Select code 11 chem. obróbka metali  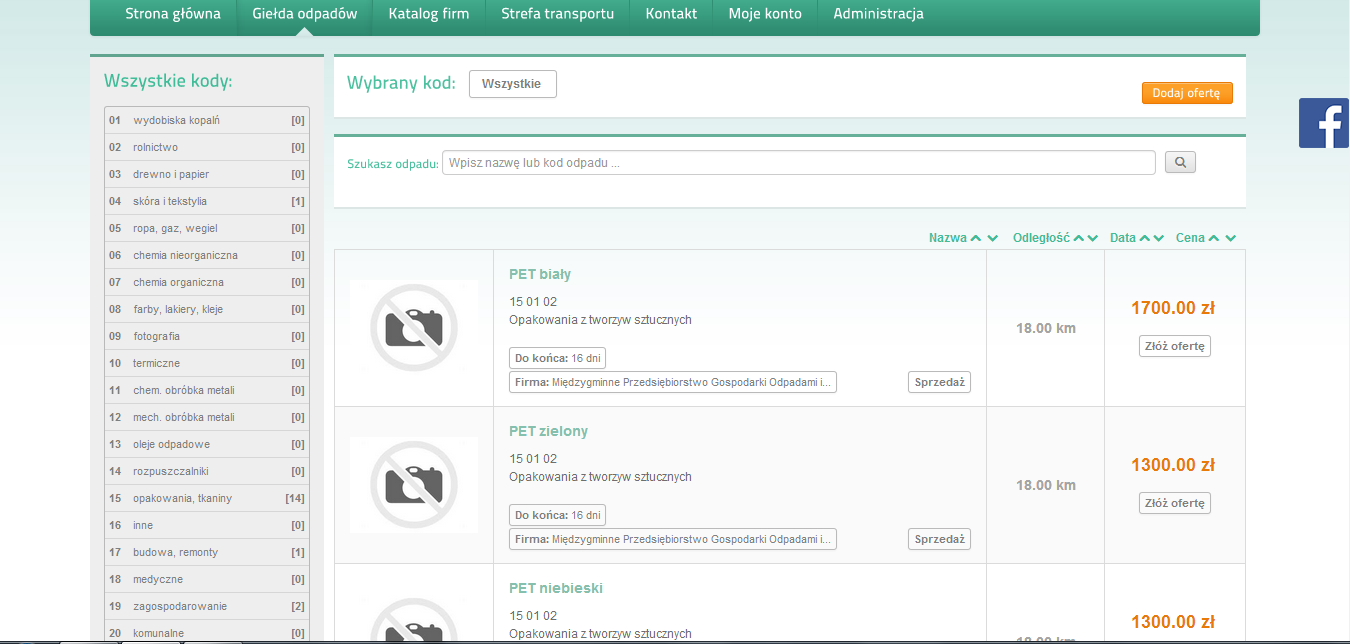(x=207, y=390)
